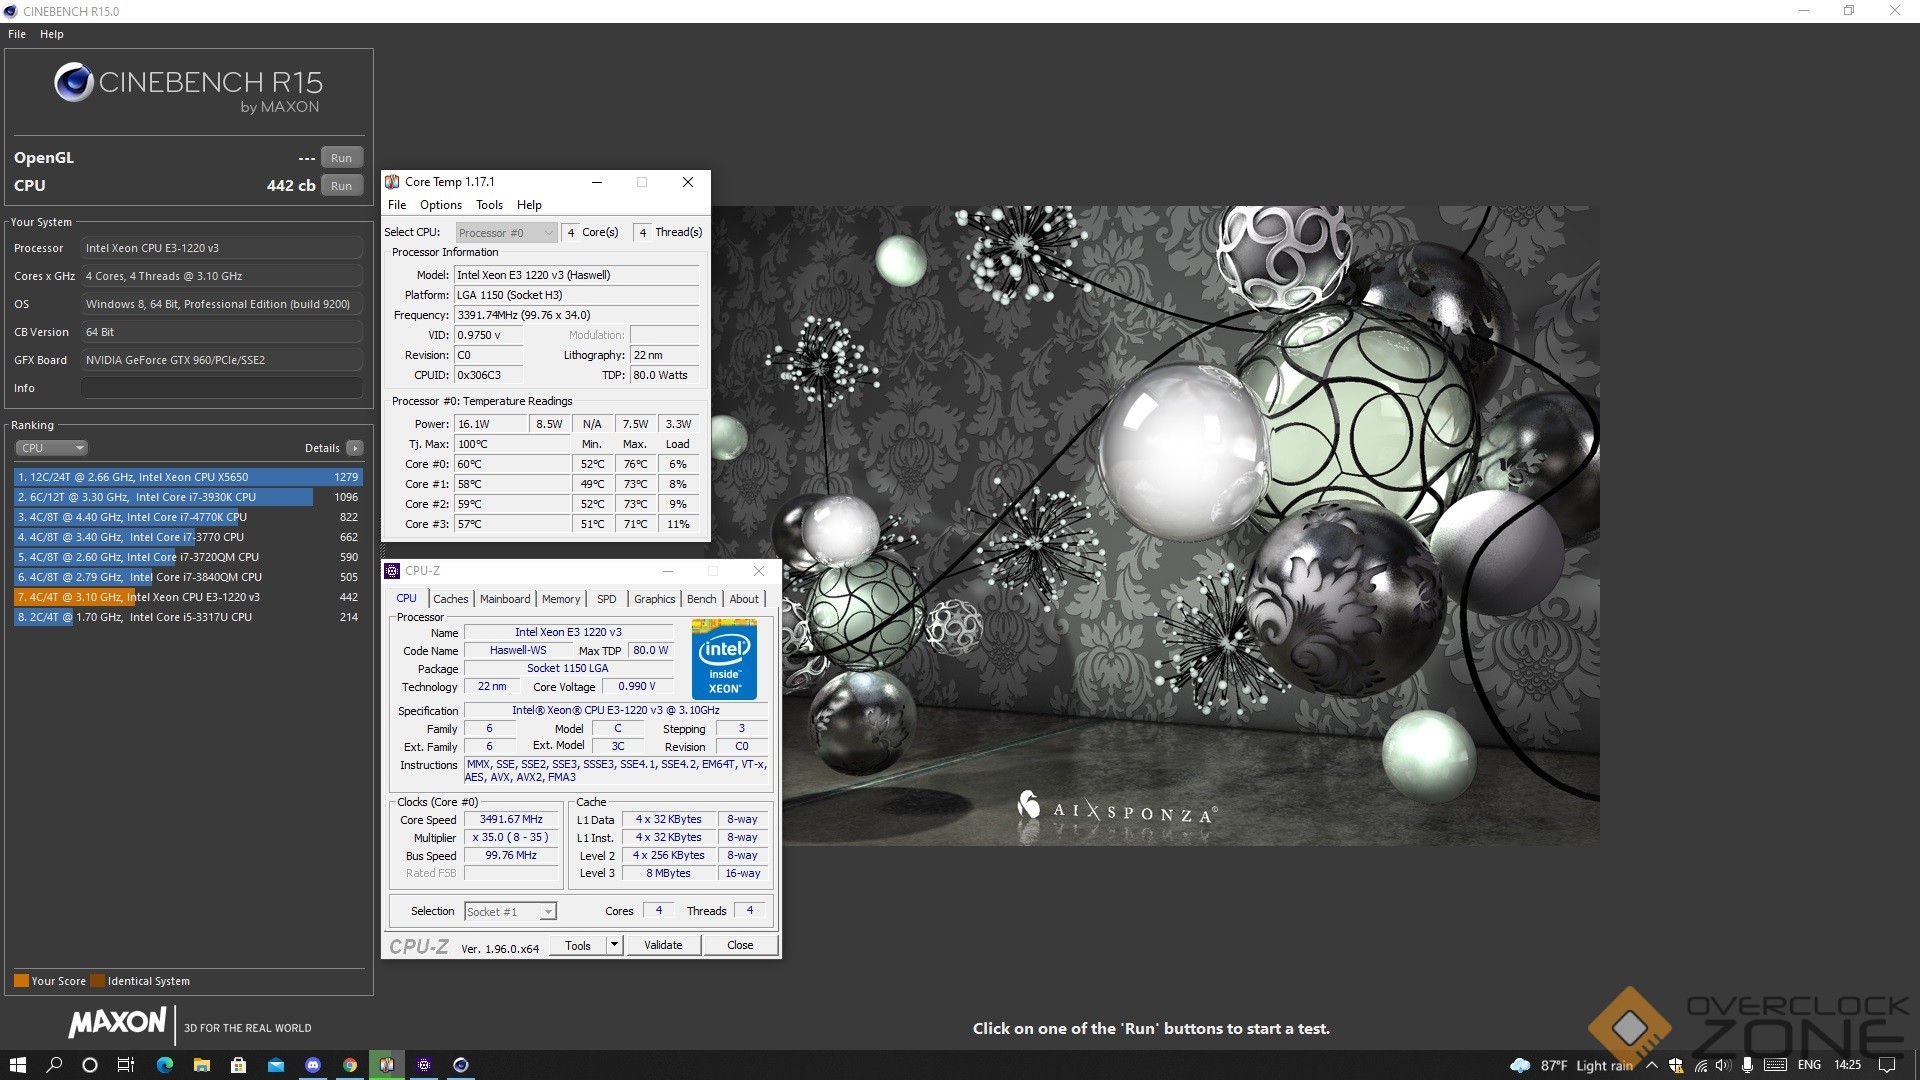Expand the Select CPU Processor #0 dropdown
This screenshot has height=1080, width=1920.
pyautogui.click(x=506, y=233)
